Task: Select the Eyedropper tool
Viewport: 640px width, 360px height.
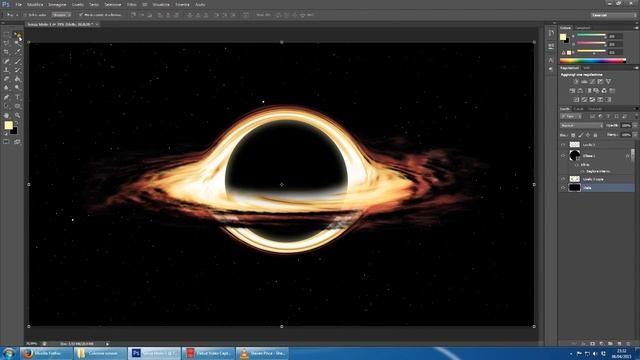Action: (18, 52)
